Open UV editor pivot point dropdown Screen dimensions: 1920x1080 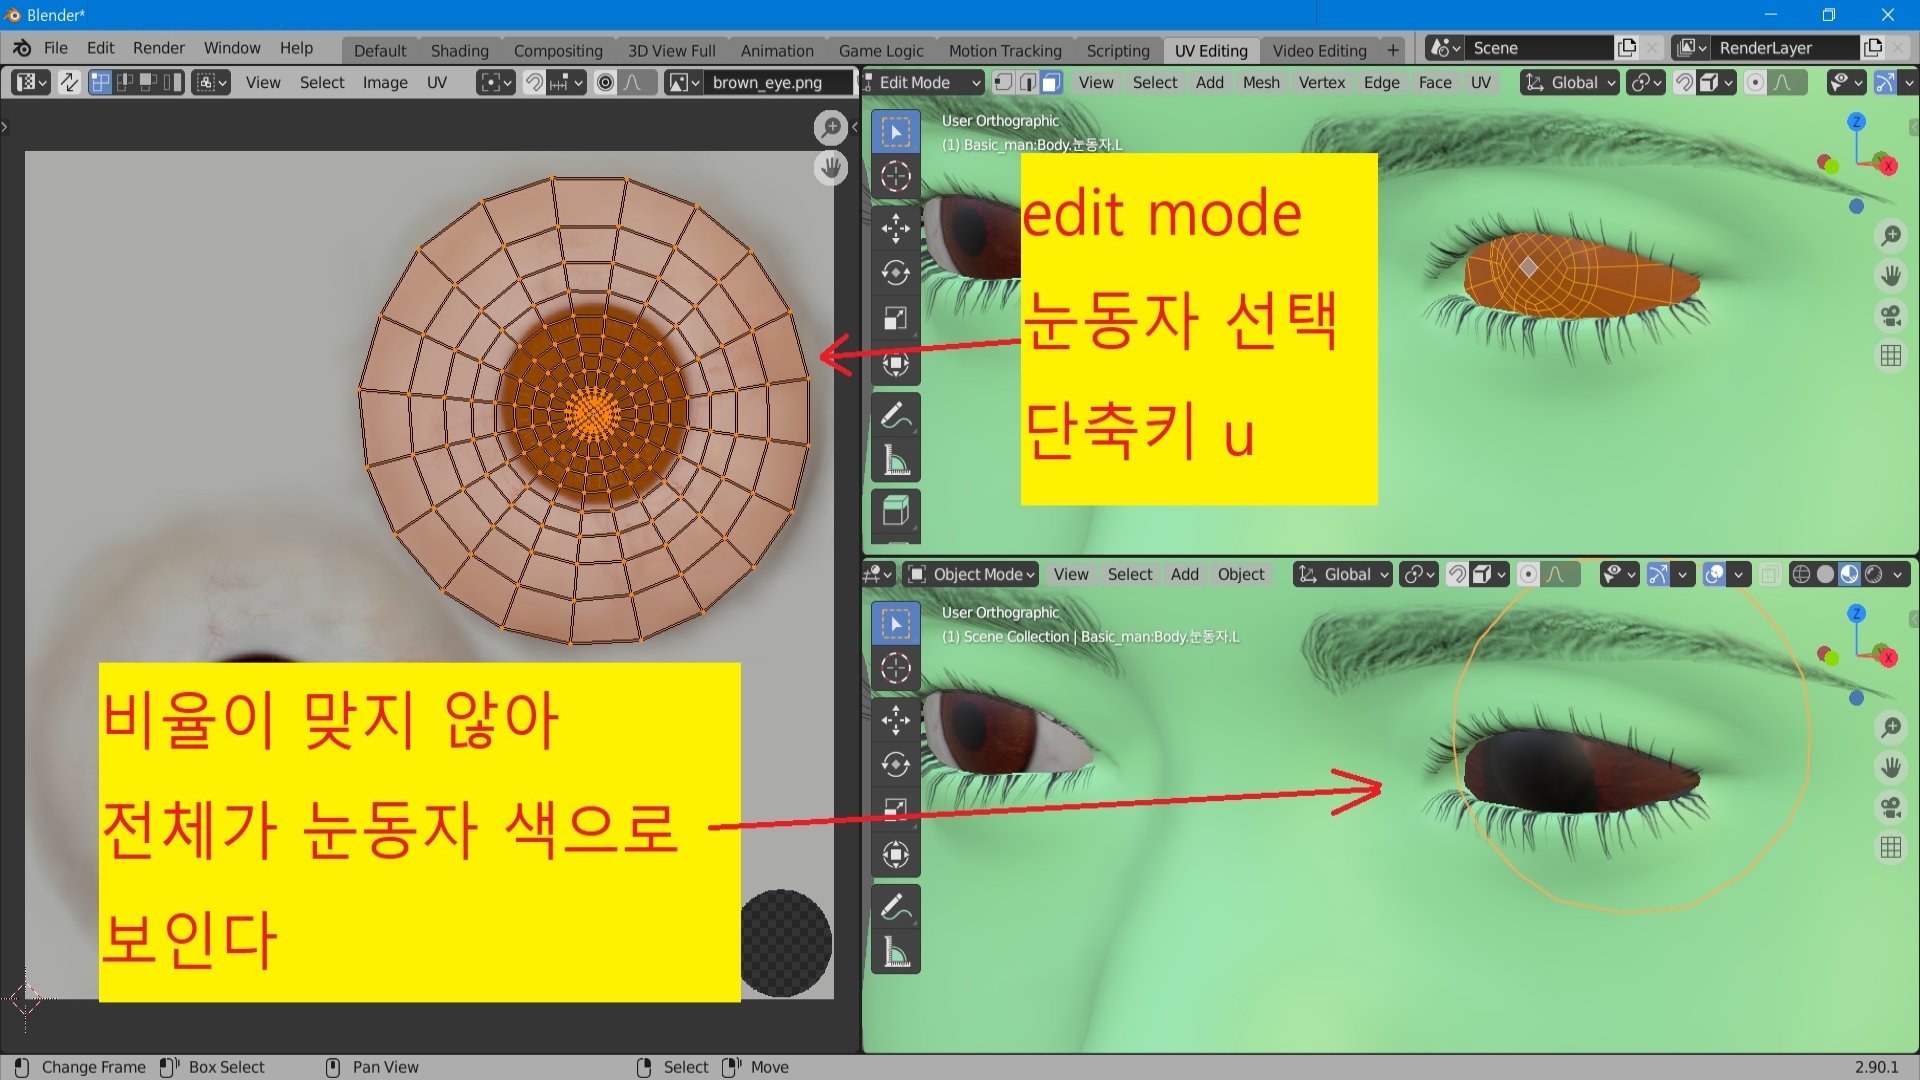pyautogui.click(x=496, y=82)
